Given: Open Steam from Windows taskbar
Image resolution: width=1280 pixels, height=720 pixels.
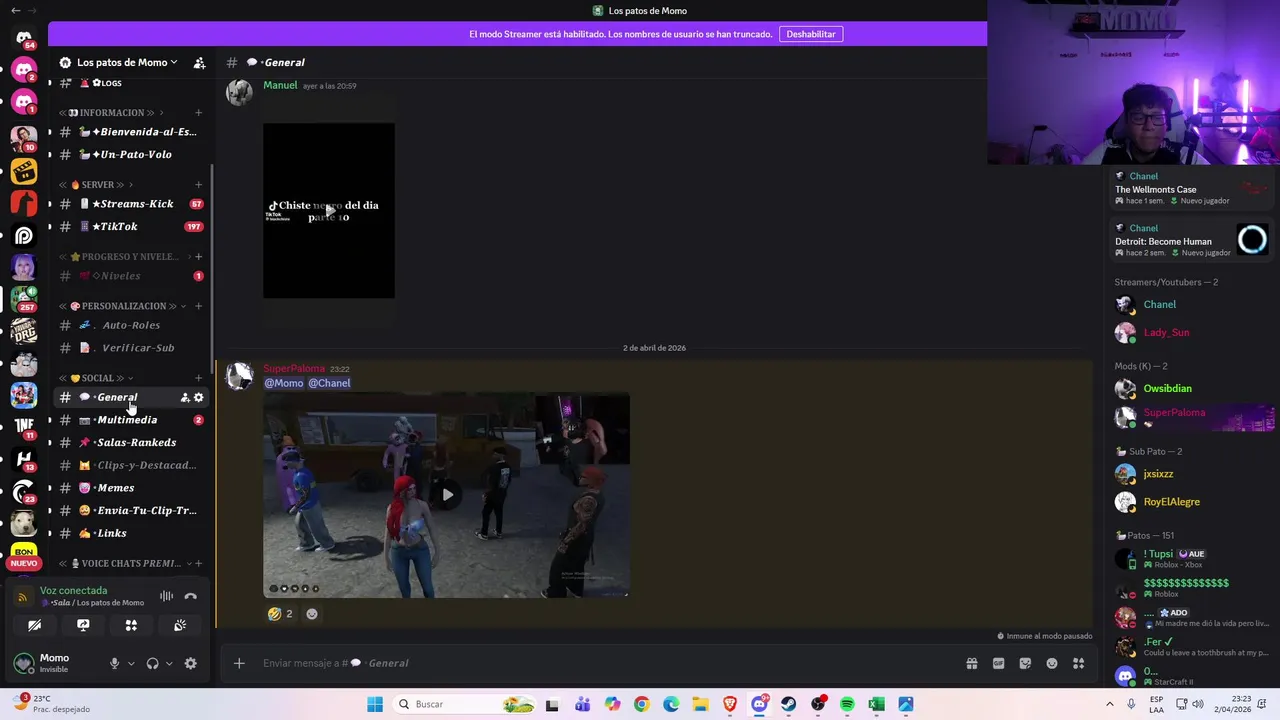Looking at the screenshot, I should click(789, 704).
